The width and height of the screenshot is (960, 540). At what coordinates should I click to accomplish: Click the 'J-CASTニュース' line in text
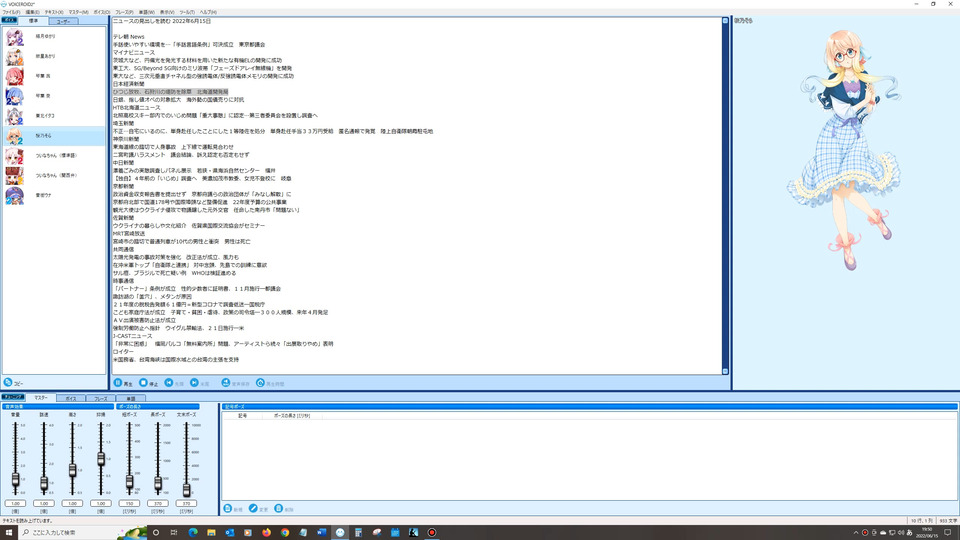[x=133, y=336]
